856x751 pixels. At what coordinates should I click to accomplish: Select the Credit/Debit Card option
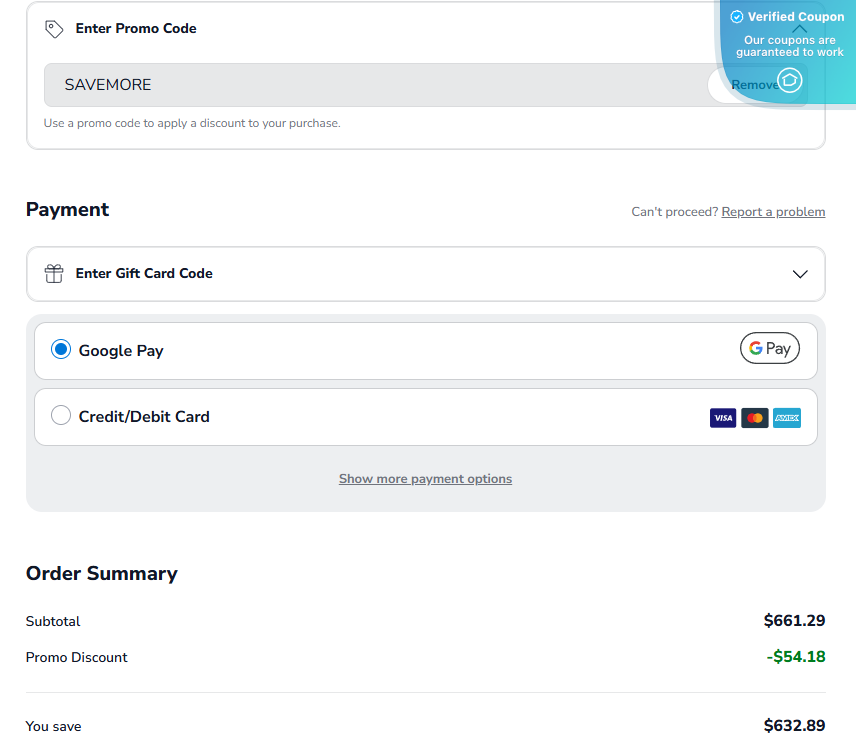point(60,417)
